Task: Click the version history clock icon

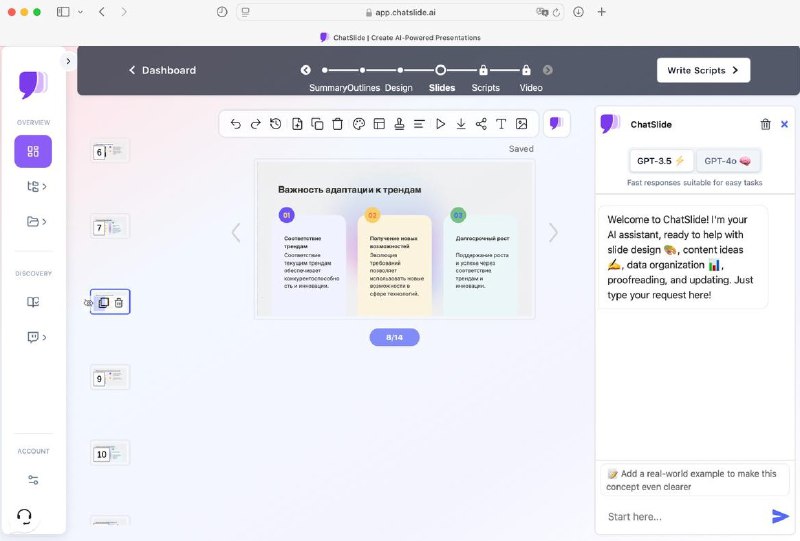Action: click(x=276, y=124)
